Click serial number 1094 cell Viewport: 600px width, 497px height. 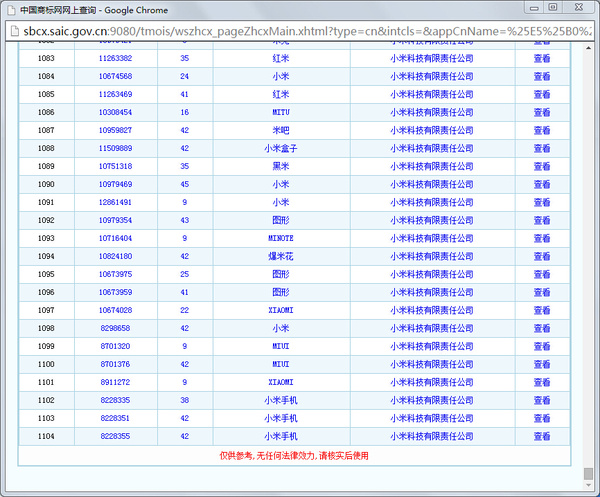46,256
